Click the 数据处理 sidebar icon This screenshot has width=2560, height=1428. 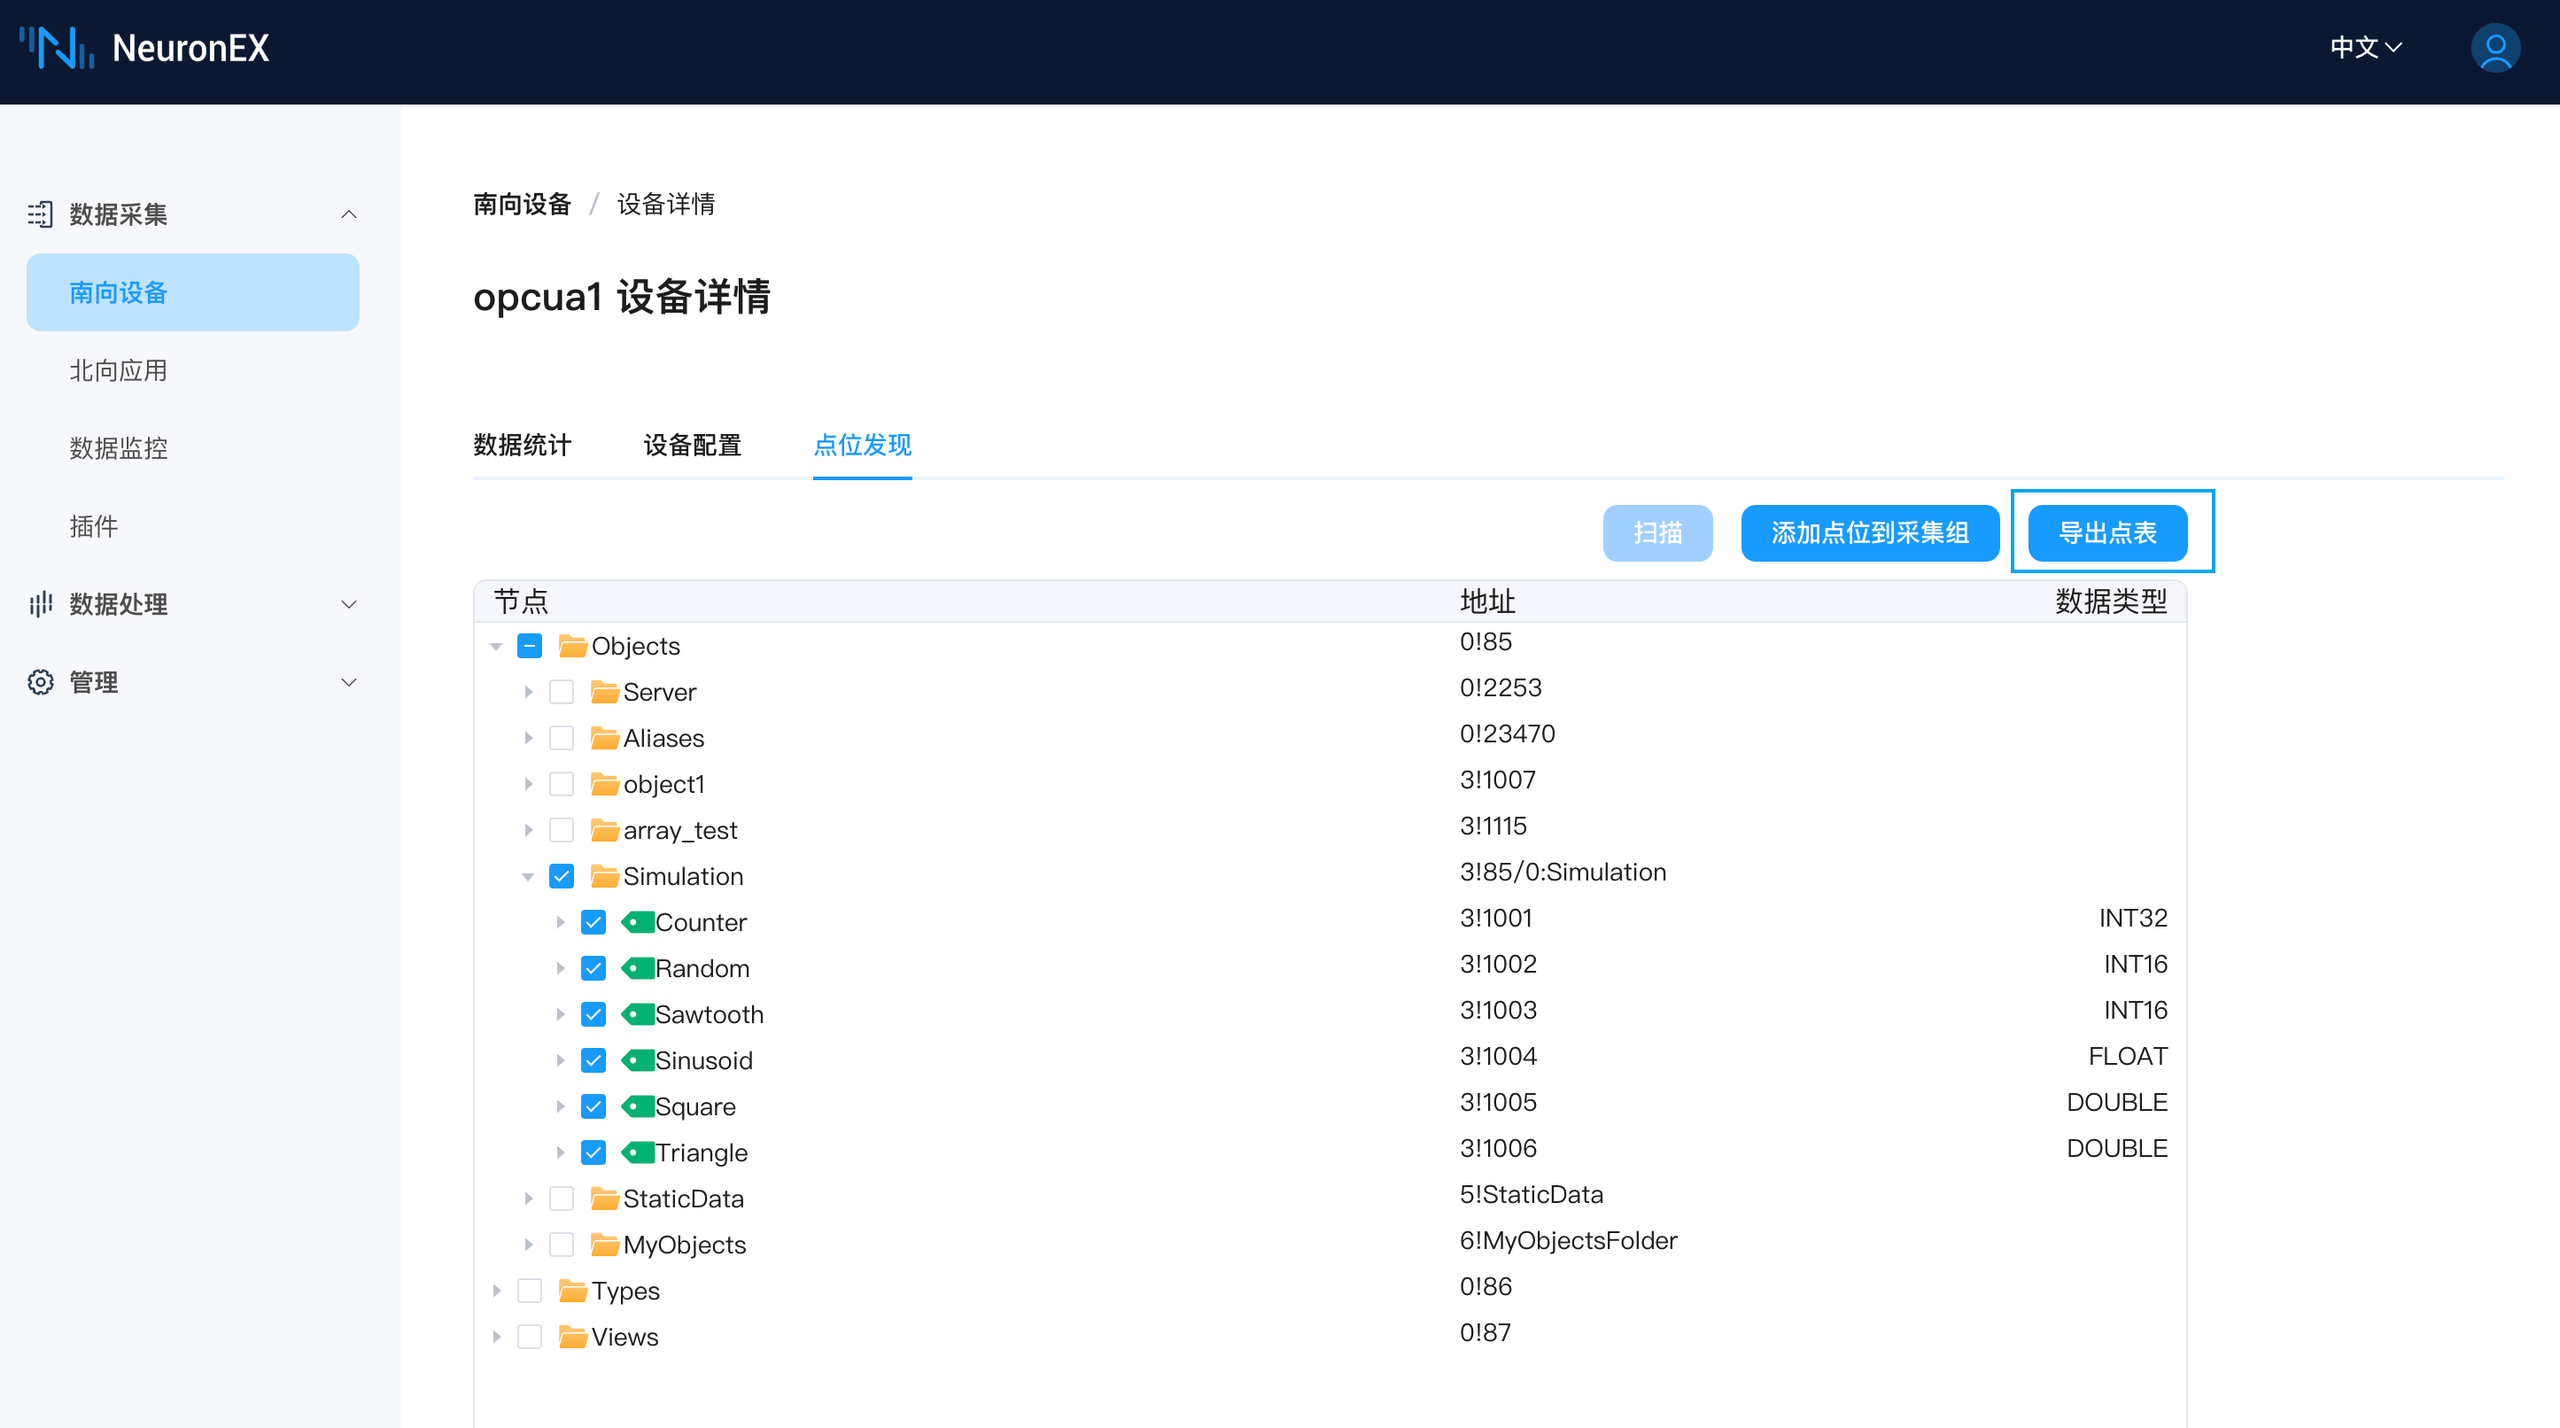click(x=41, y=604)
